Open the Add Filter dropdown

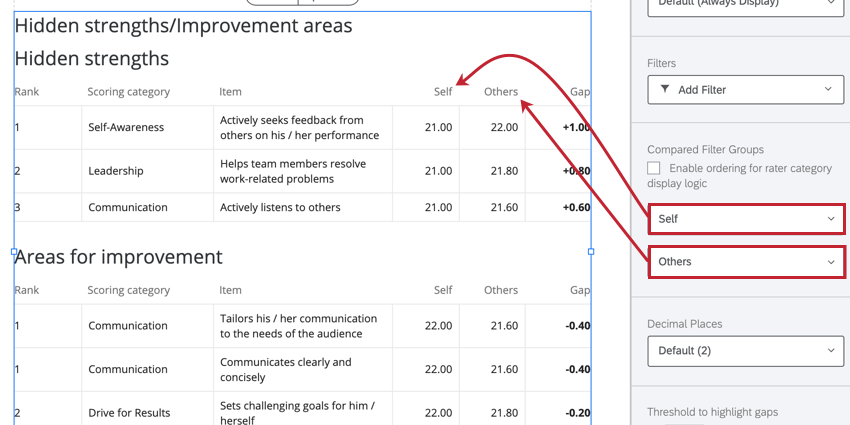coord(745,90)
